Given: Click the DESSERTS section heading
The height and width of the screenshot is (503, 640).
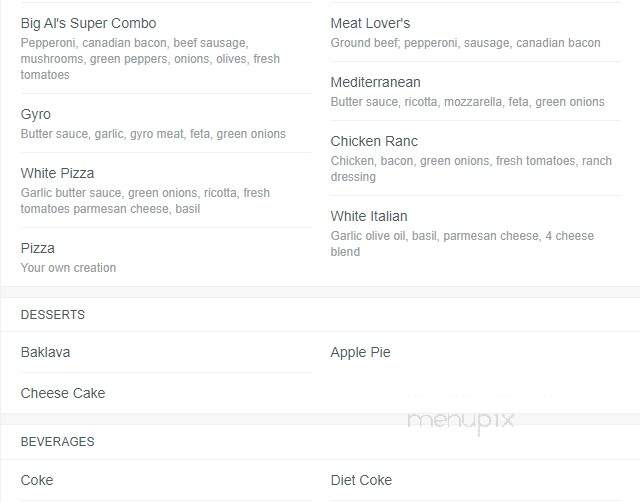Looking at the screenshot, I should click(x=53, y=315).
